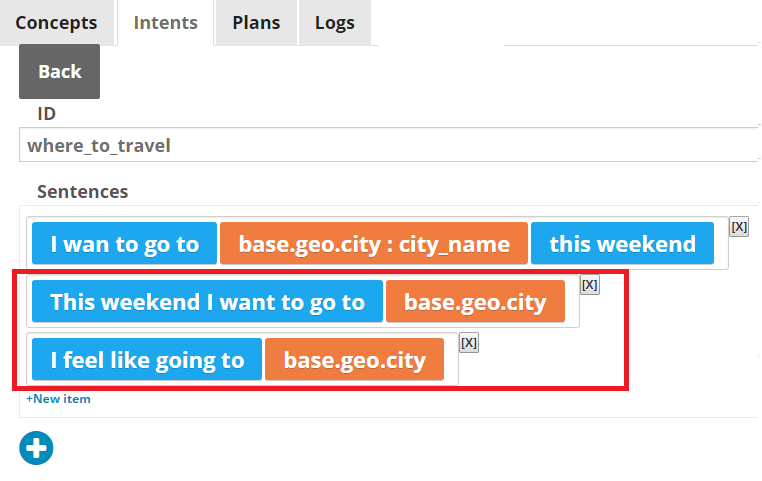Click the blue plus add icon

(x=36, y=448)
